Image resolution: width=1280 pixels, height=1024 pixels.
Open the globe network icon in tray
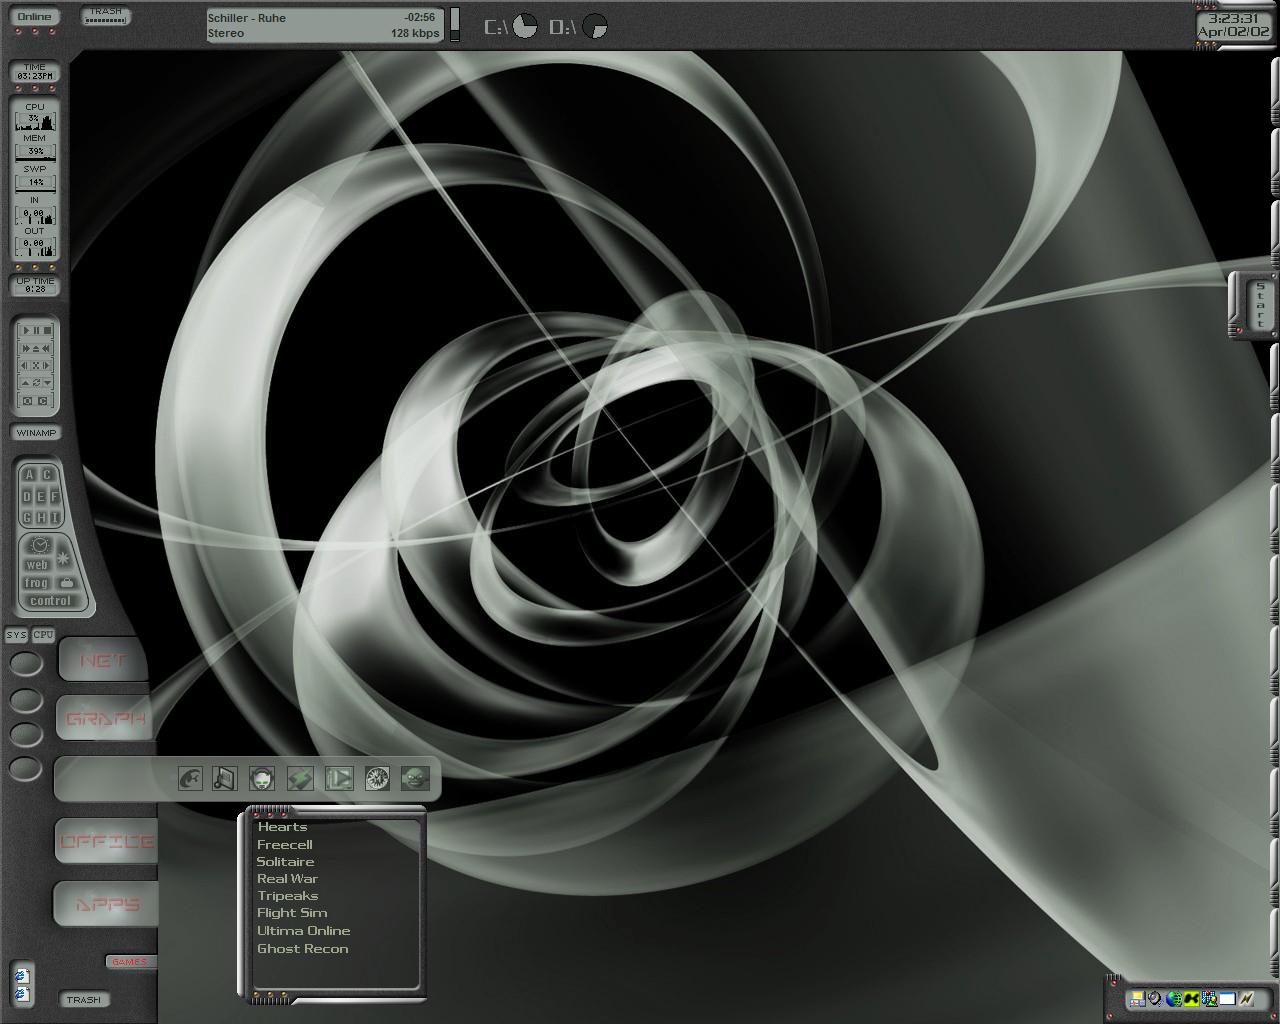tap(1174, 999)
